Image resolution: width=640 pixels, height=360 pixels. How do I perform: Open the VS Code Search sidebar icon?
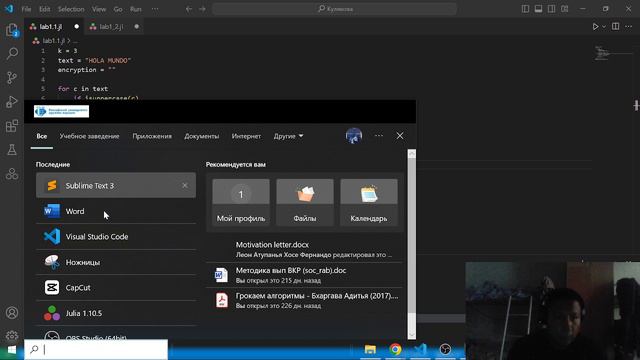[12, 53]
